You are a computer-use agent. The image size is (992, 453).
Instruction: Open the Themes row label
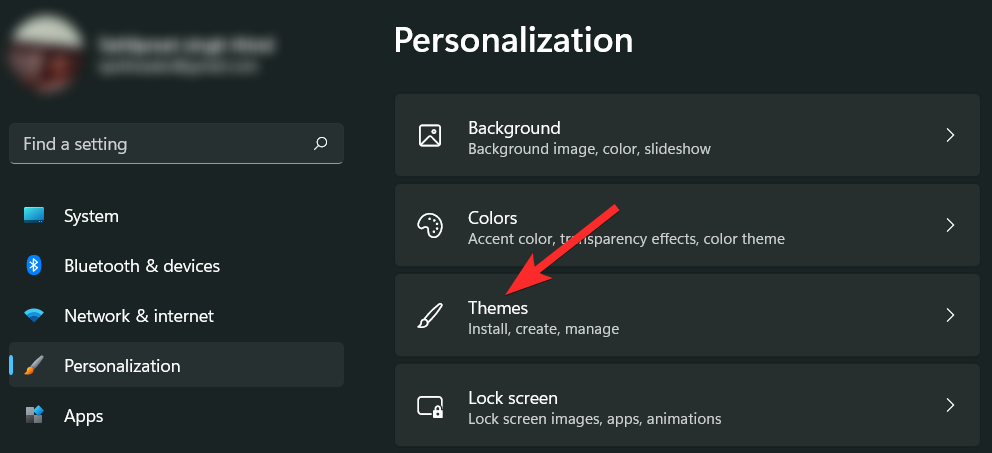498,308
